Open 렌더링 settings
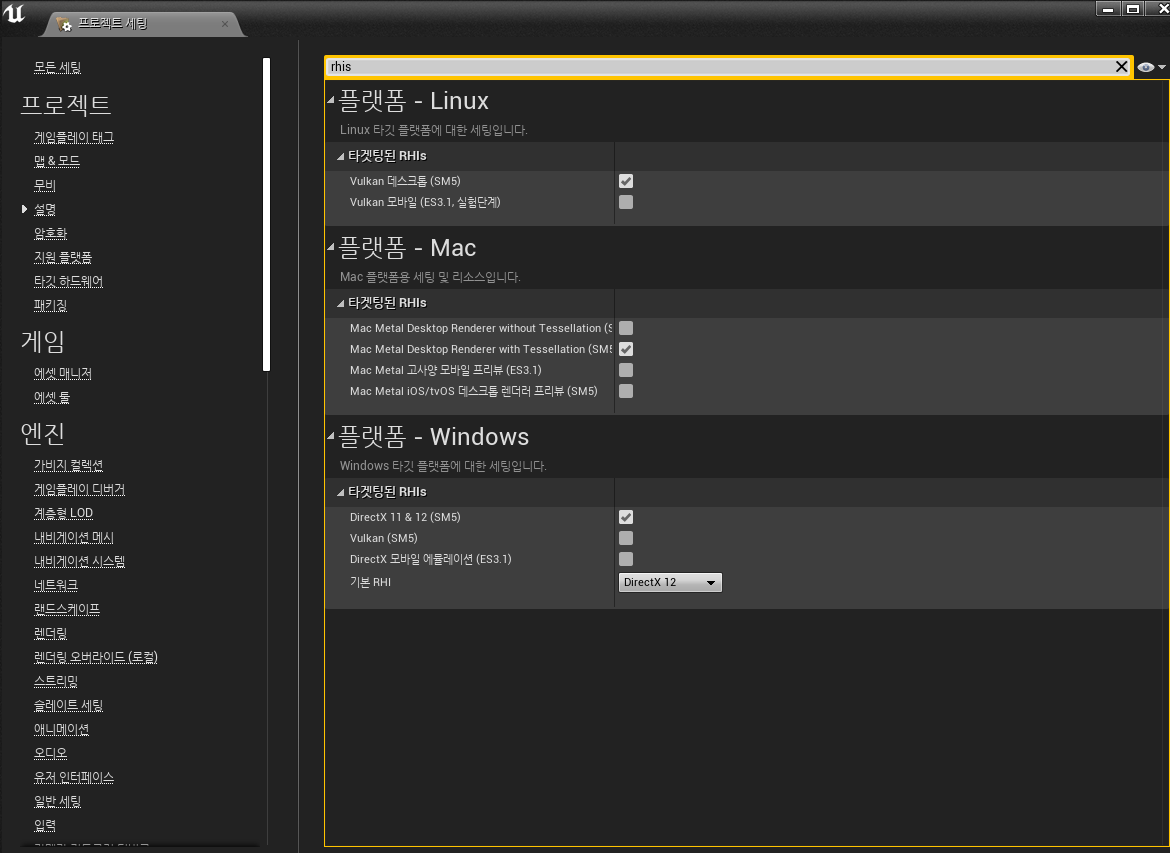Image resolution: width=1170 pixels, height=853 pixels. tap(50, 633)
